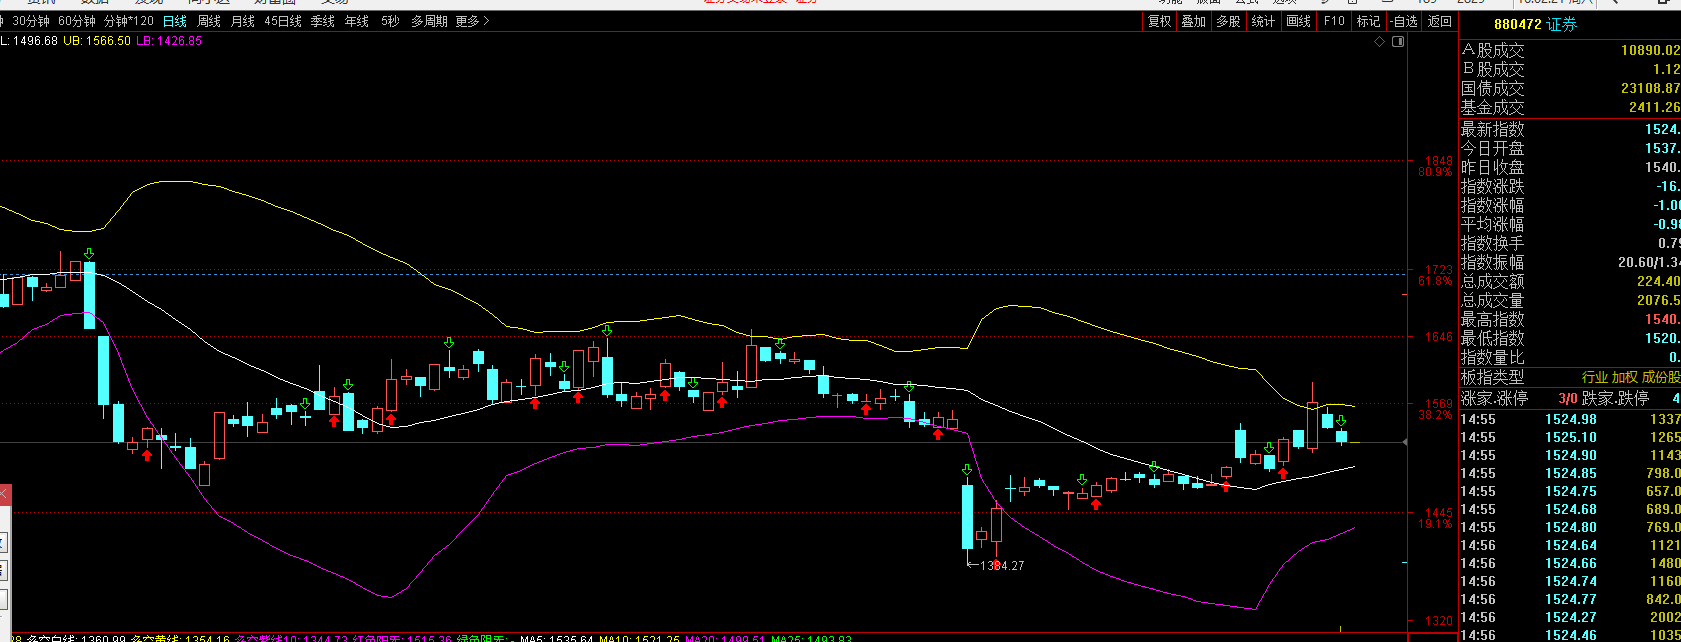Image resolution: width=1681 pixels, height=642 pixels.
Task: Click the 涨家.涨停 label
Action: coord(1494,398)
